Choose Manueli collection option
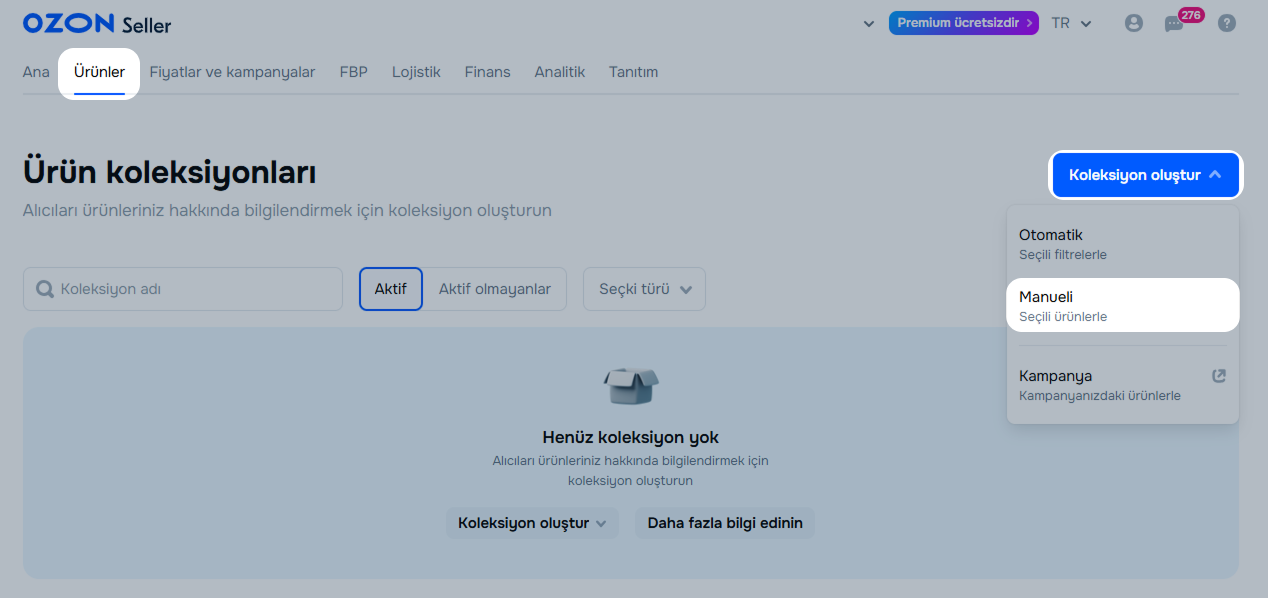 click(1123, 305)
